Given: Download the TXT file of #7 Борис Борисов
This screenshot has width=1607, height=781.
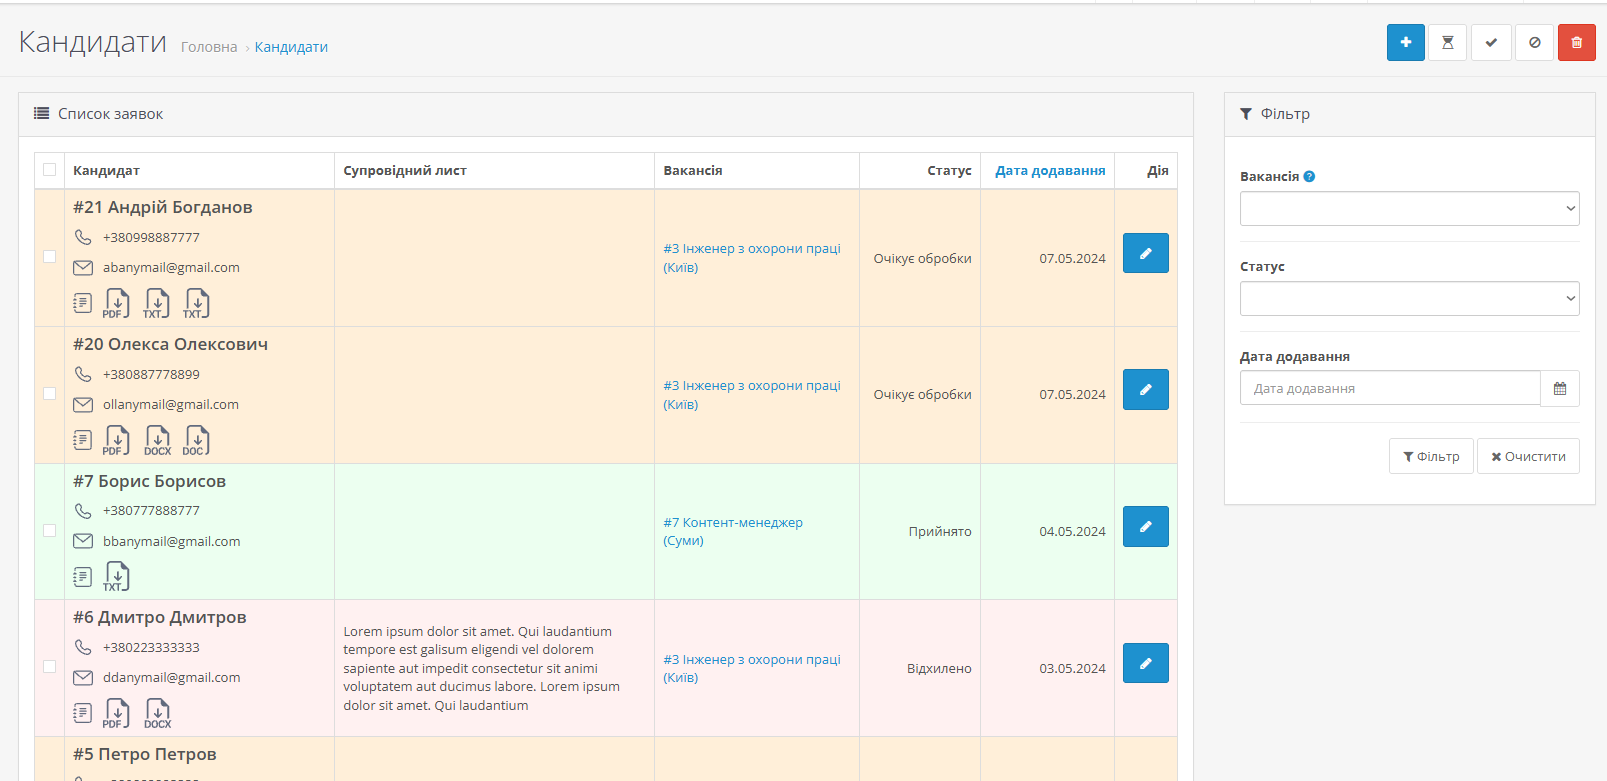Looking at the screenshot, I should click(x=117, y=577).
